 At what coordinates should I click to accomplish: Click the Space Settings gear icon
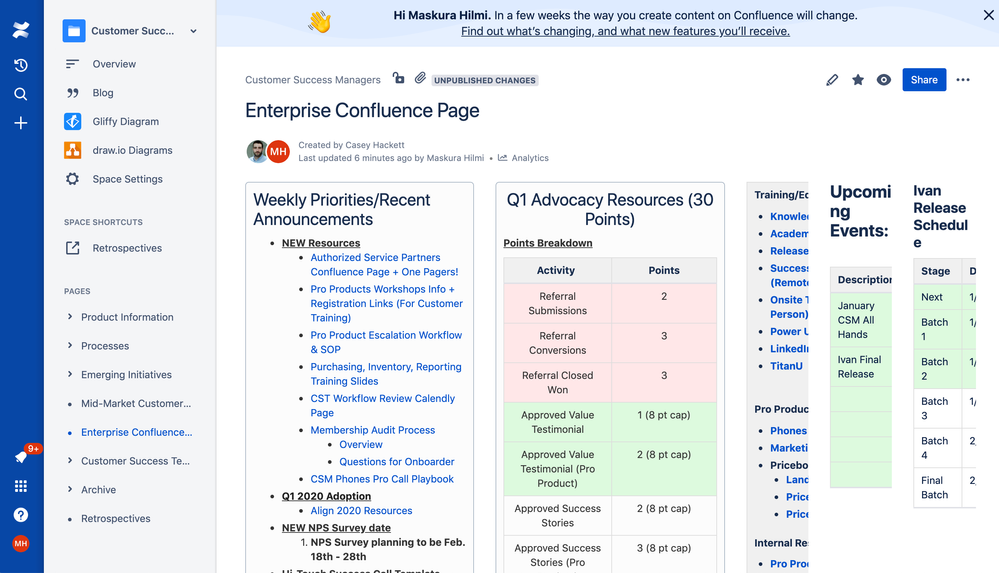tap(73, 179)
